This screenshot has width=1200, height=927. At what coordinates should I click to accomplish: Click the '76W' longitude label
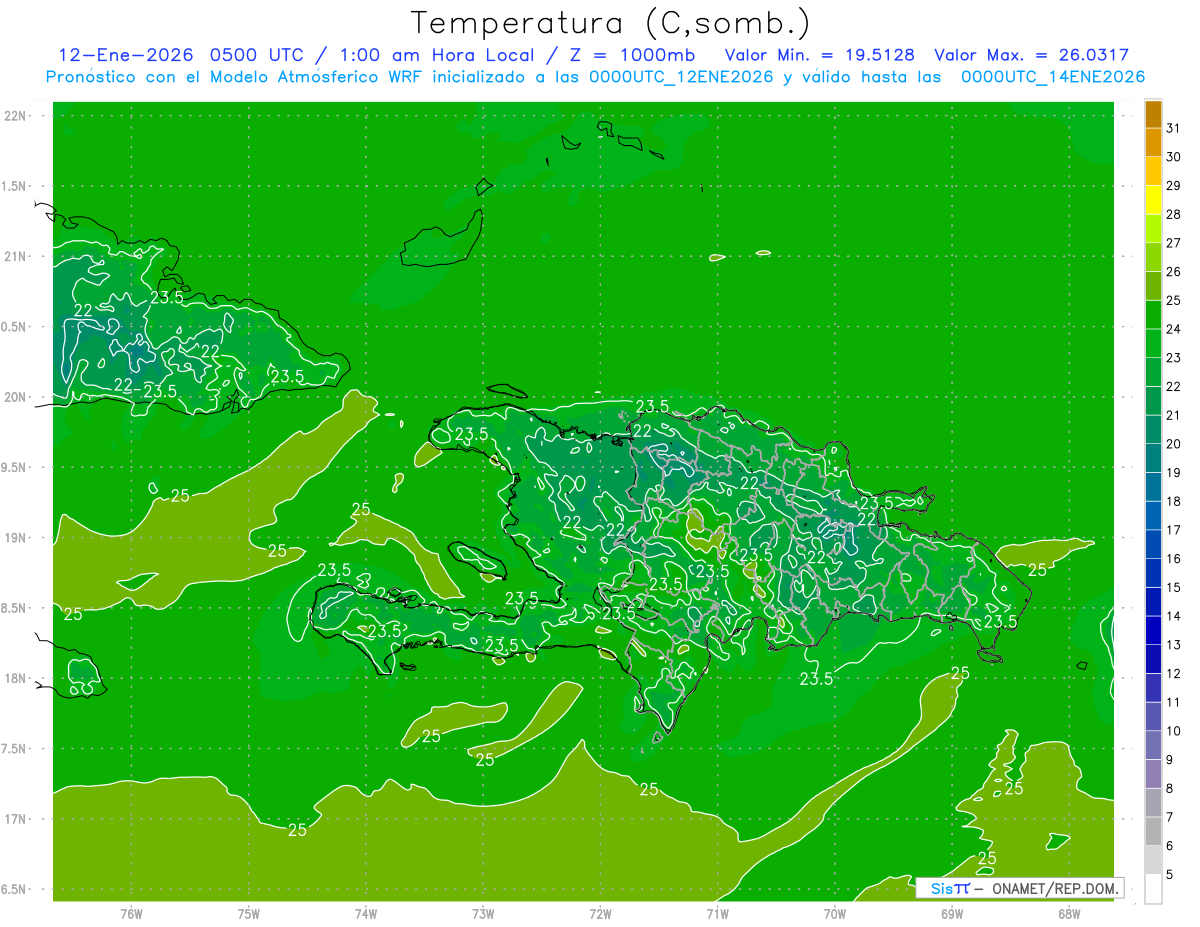click(x=131, y=913)
